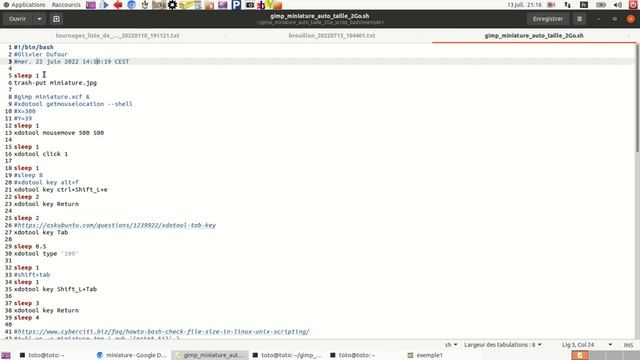Open the Applications menu in top panel
Screen dimensions: 640x360
click(24, 5)
